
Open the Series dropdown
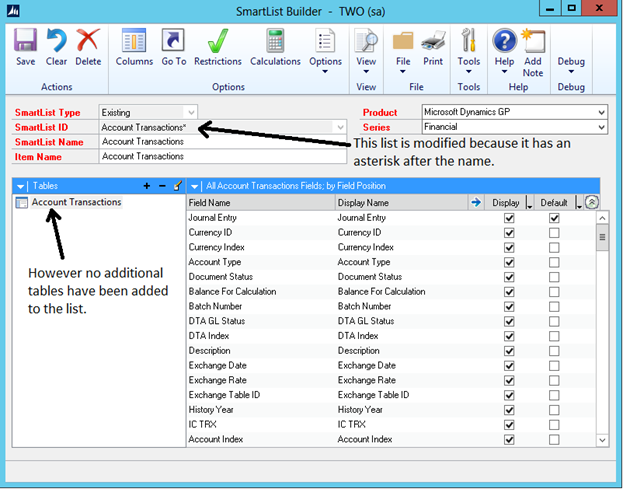pos(602,128)
